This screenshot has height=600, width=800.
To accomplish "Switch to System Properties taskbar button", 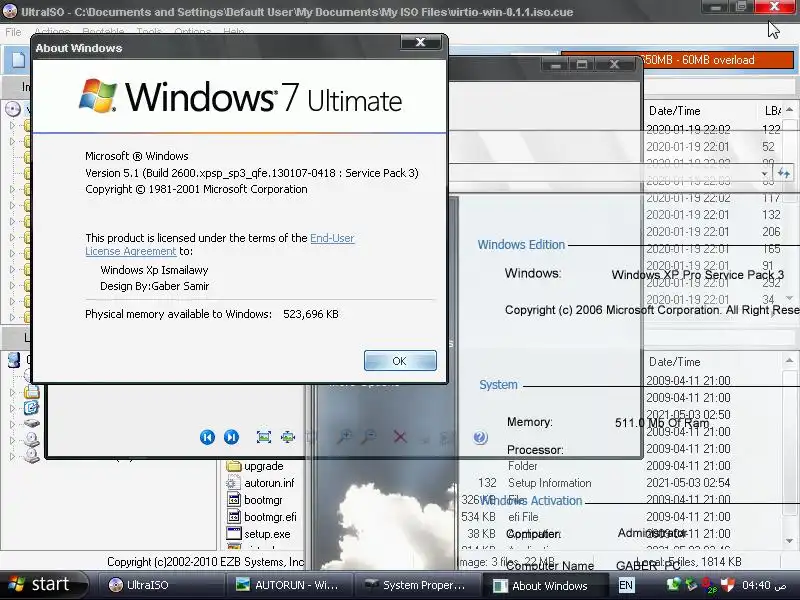I will [x=415, y=585].
